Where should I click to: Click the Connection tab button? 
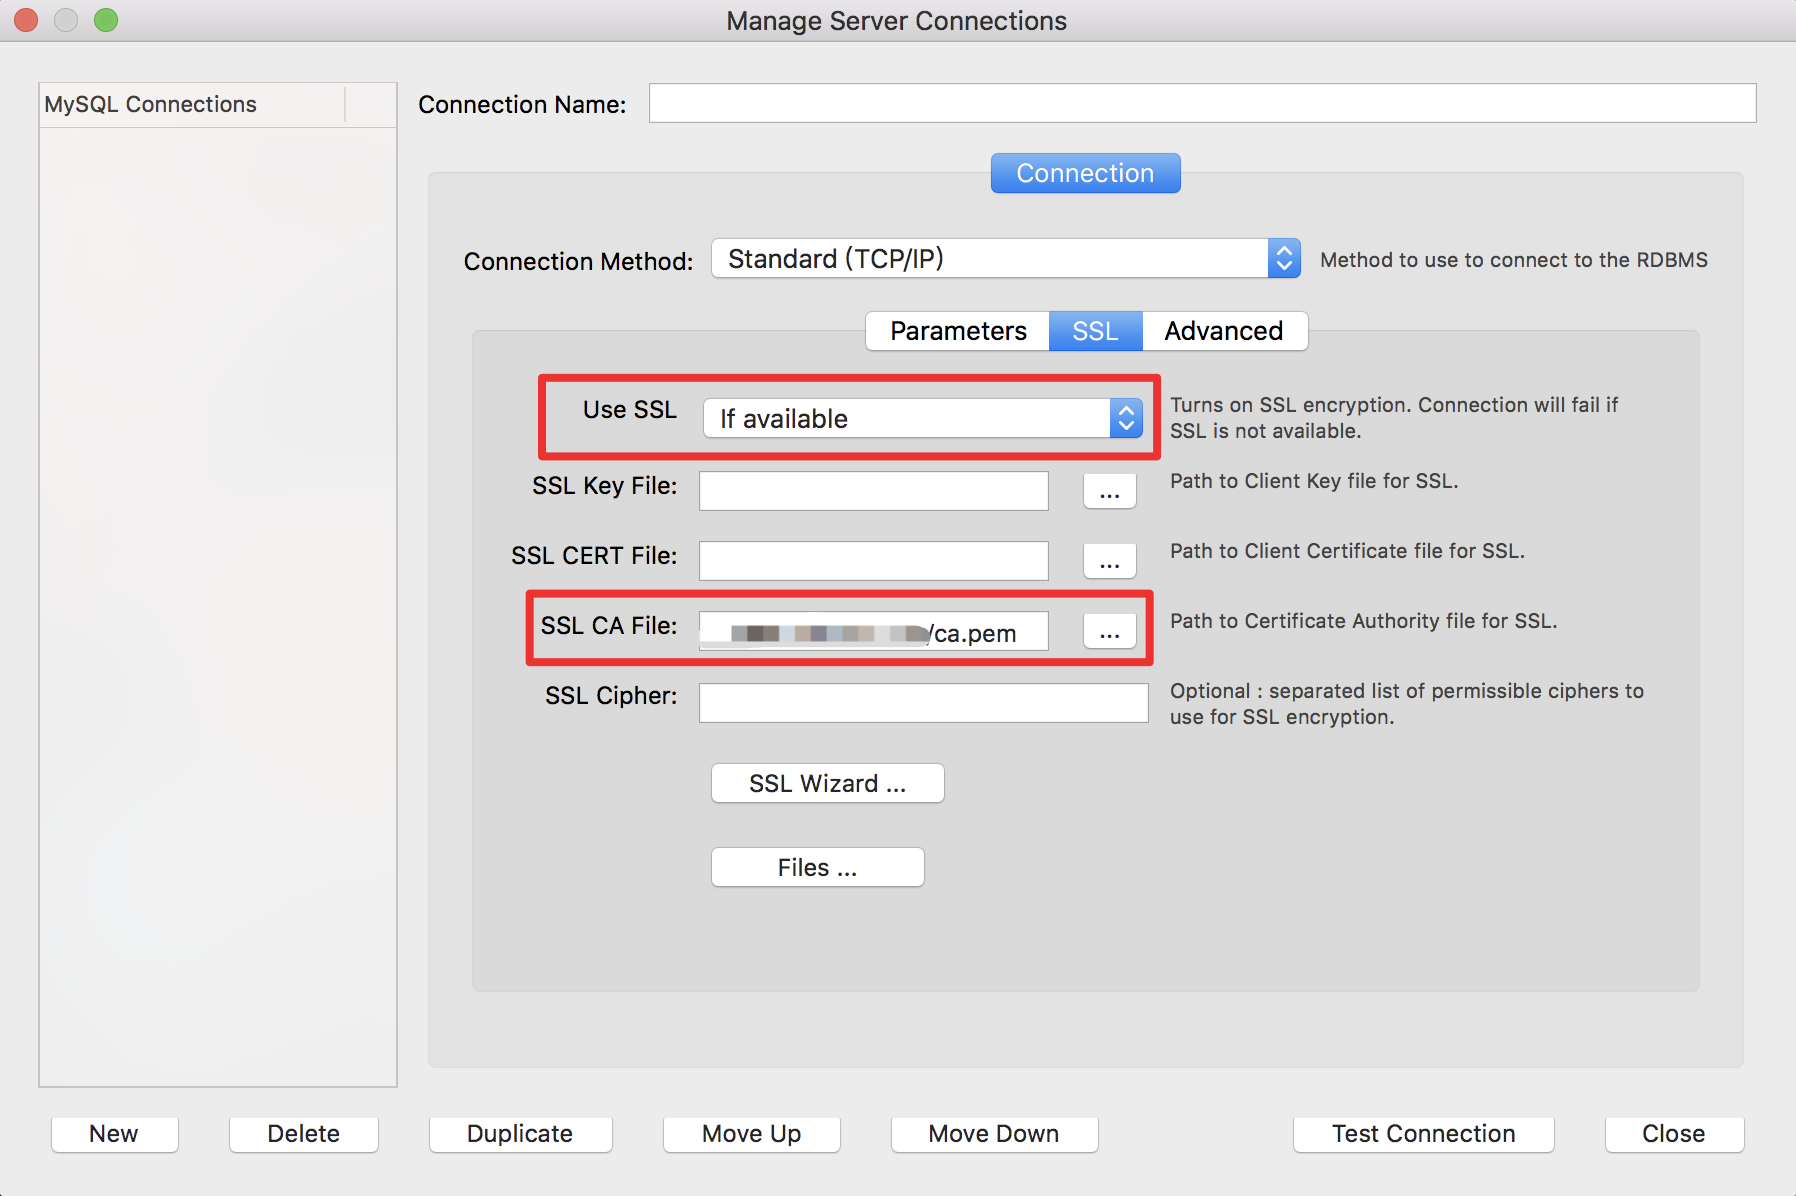[1085, 173]
